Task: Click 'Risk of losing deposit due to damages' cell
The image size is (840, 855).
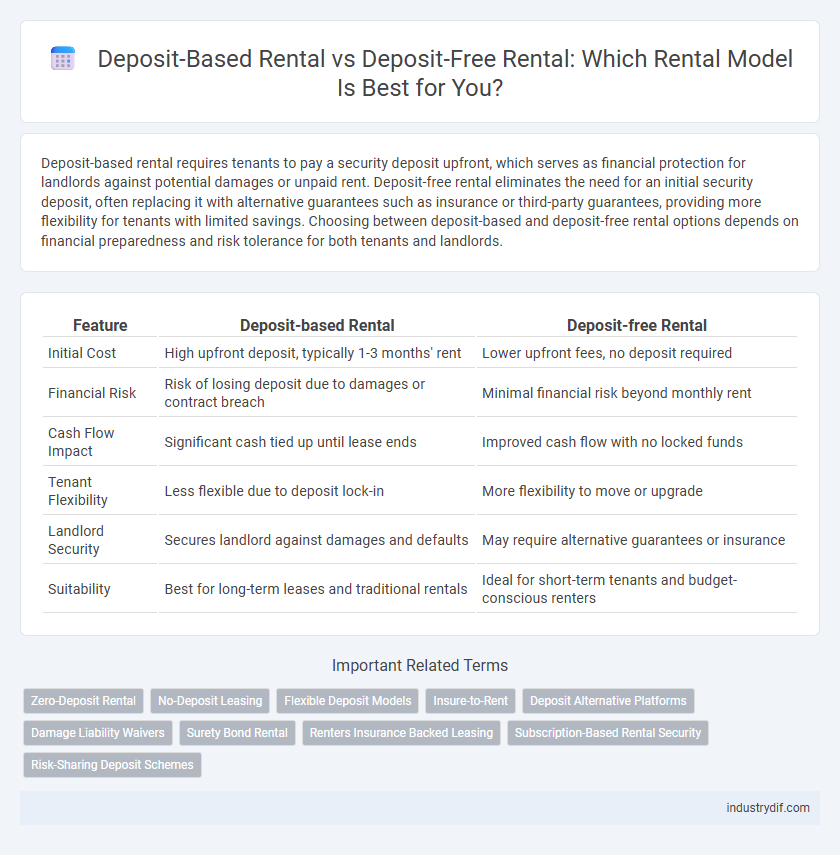Action: (x=317, y=393)
